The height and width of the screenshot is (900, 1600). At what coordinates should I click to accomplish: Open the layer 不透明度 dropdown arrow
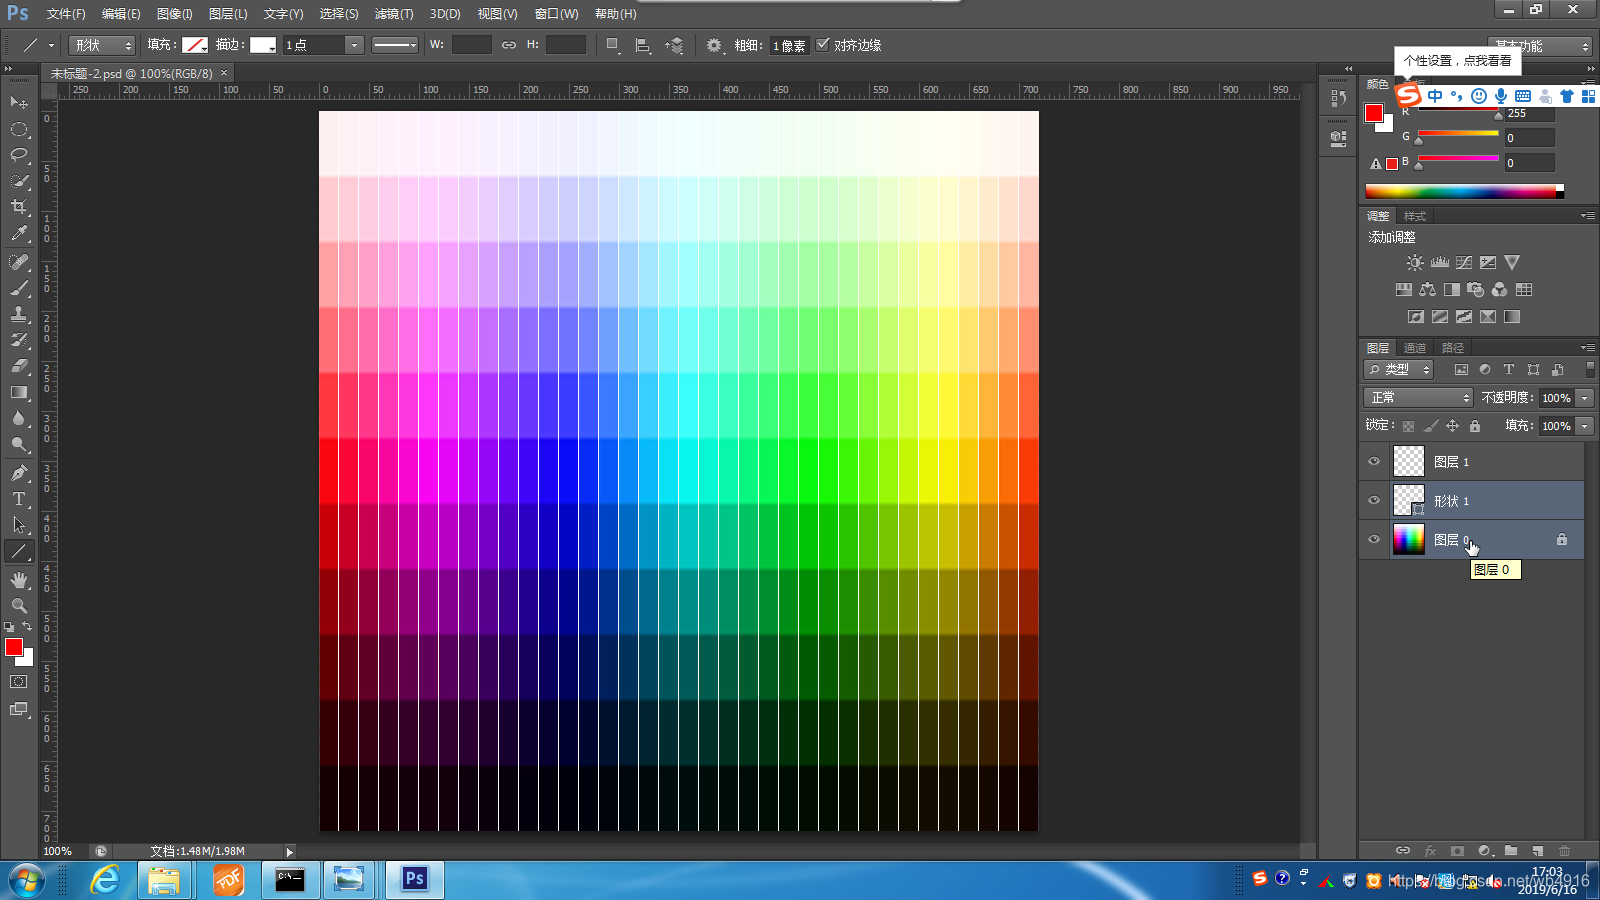click(x=1585, y=398)
